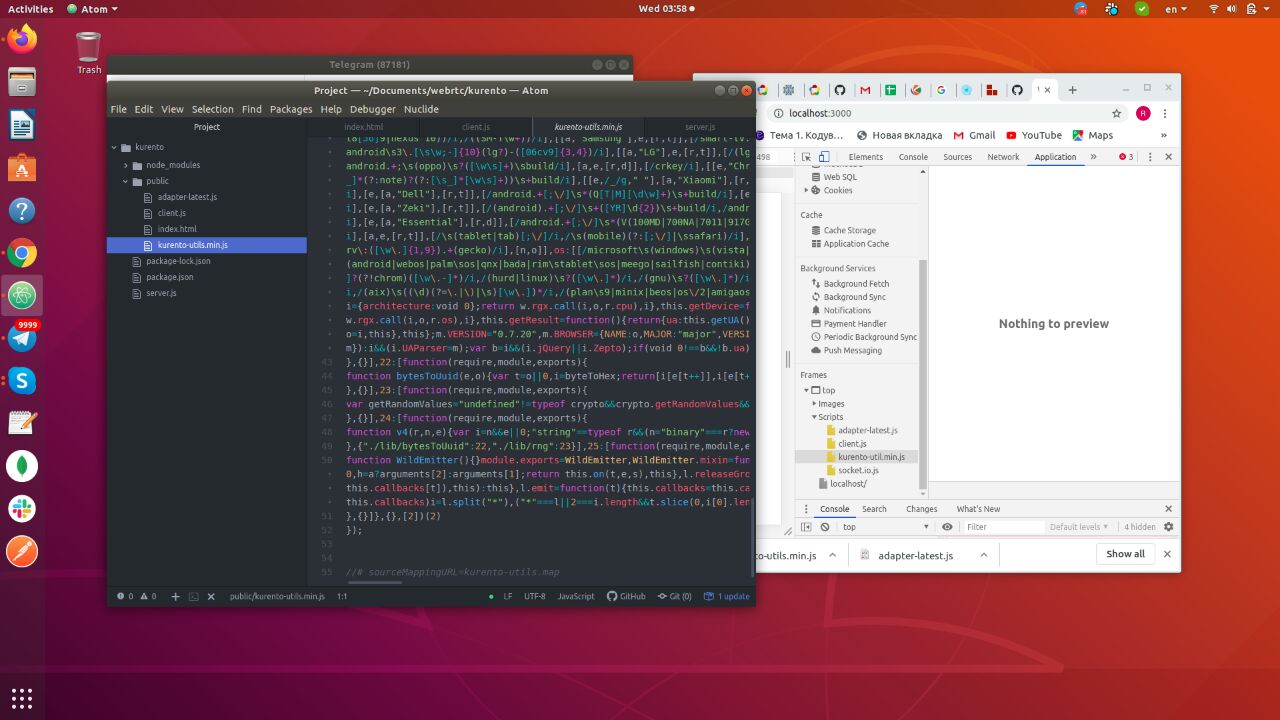Viewport: 1280px width, 720px height.
Task: Switch to index.html tab in Atom
Action: tap(364, 127)
